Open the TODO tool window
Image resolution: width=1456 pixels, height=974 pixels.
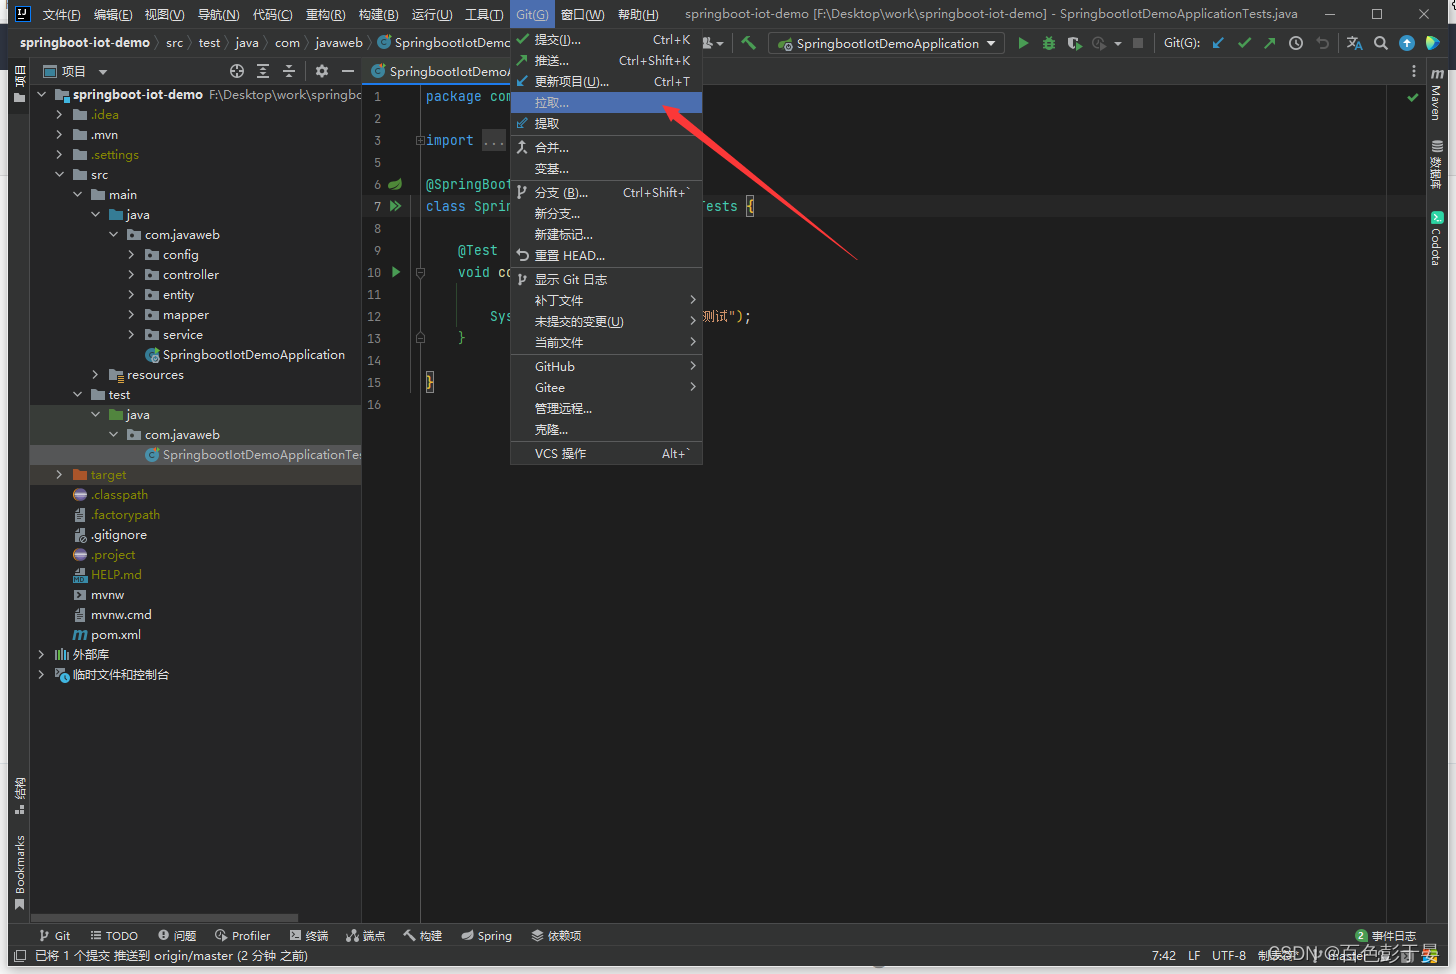tap(114, 936)
